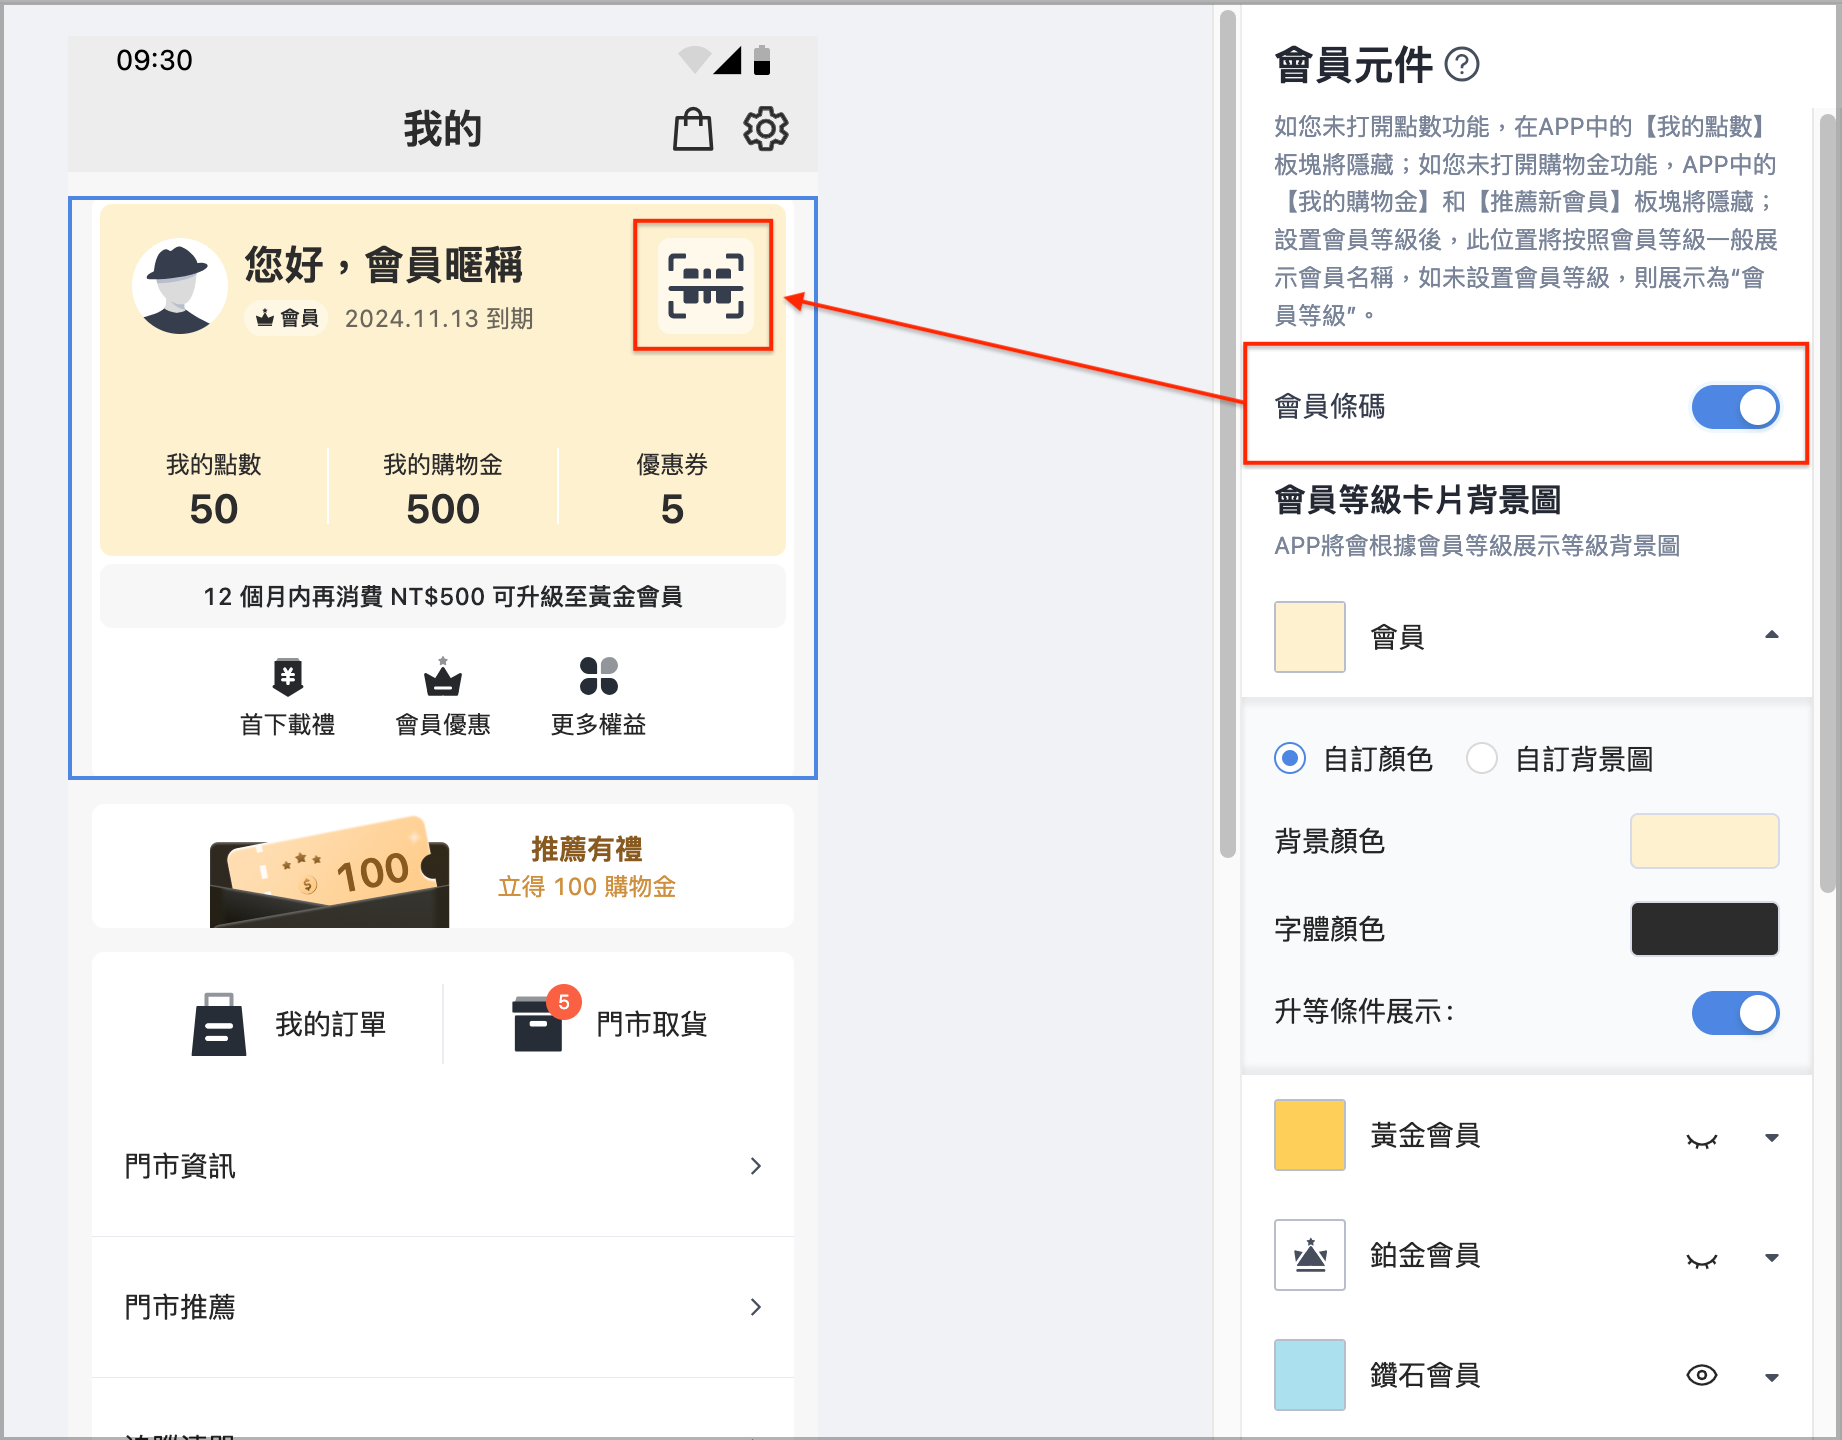Click the 門市資訊 menu row
The width and height of the screenshot is (1842, 1440).
coord(443,1166)
